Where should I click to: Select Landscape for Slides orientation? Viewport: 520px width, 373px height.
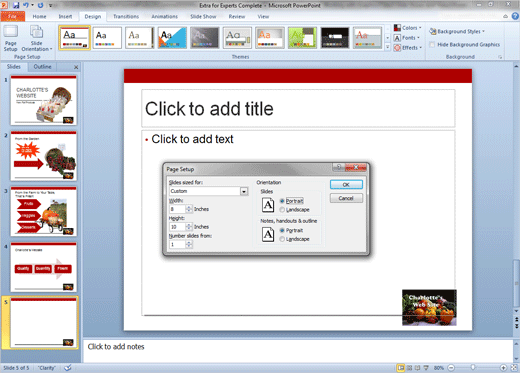[x=282, y=210]
